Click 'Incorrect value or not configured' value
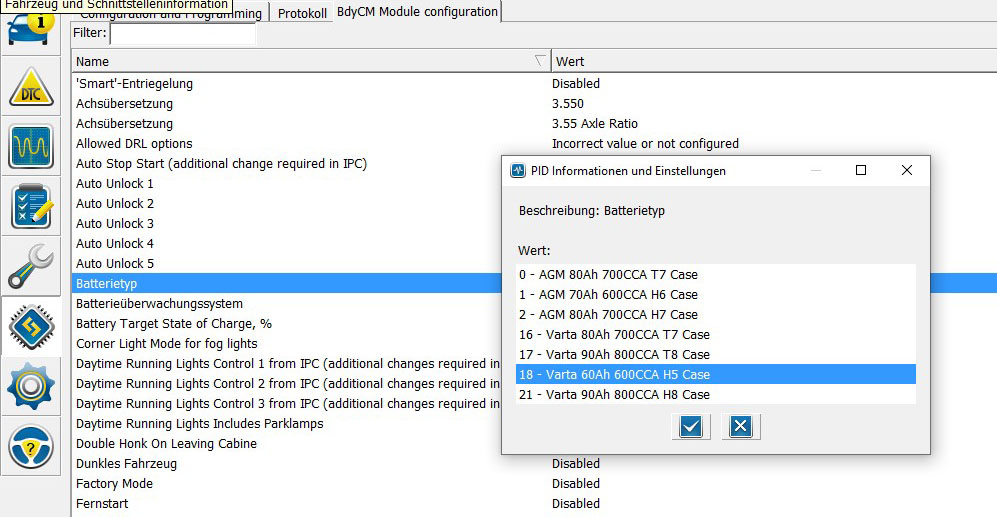The height and width of the screenshot is (517, 997). click(x=645, y=143)
